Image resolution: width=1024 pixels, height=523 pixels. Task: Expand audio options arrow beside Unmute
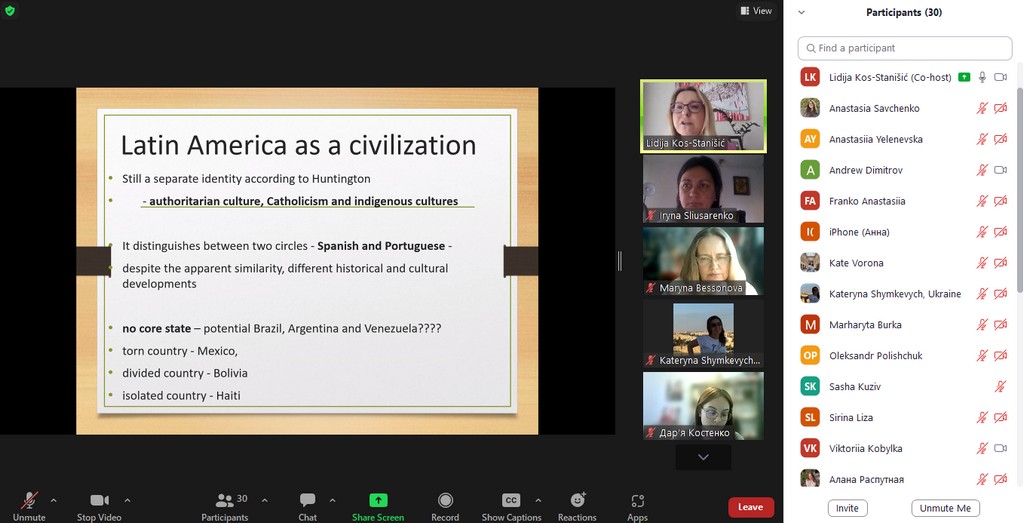(53, 500)
